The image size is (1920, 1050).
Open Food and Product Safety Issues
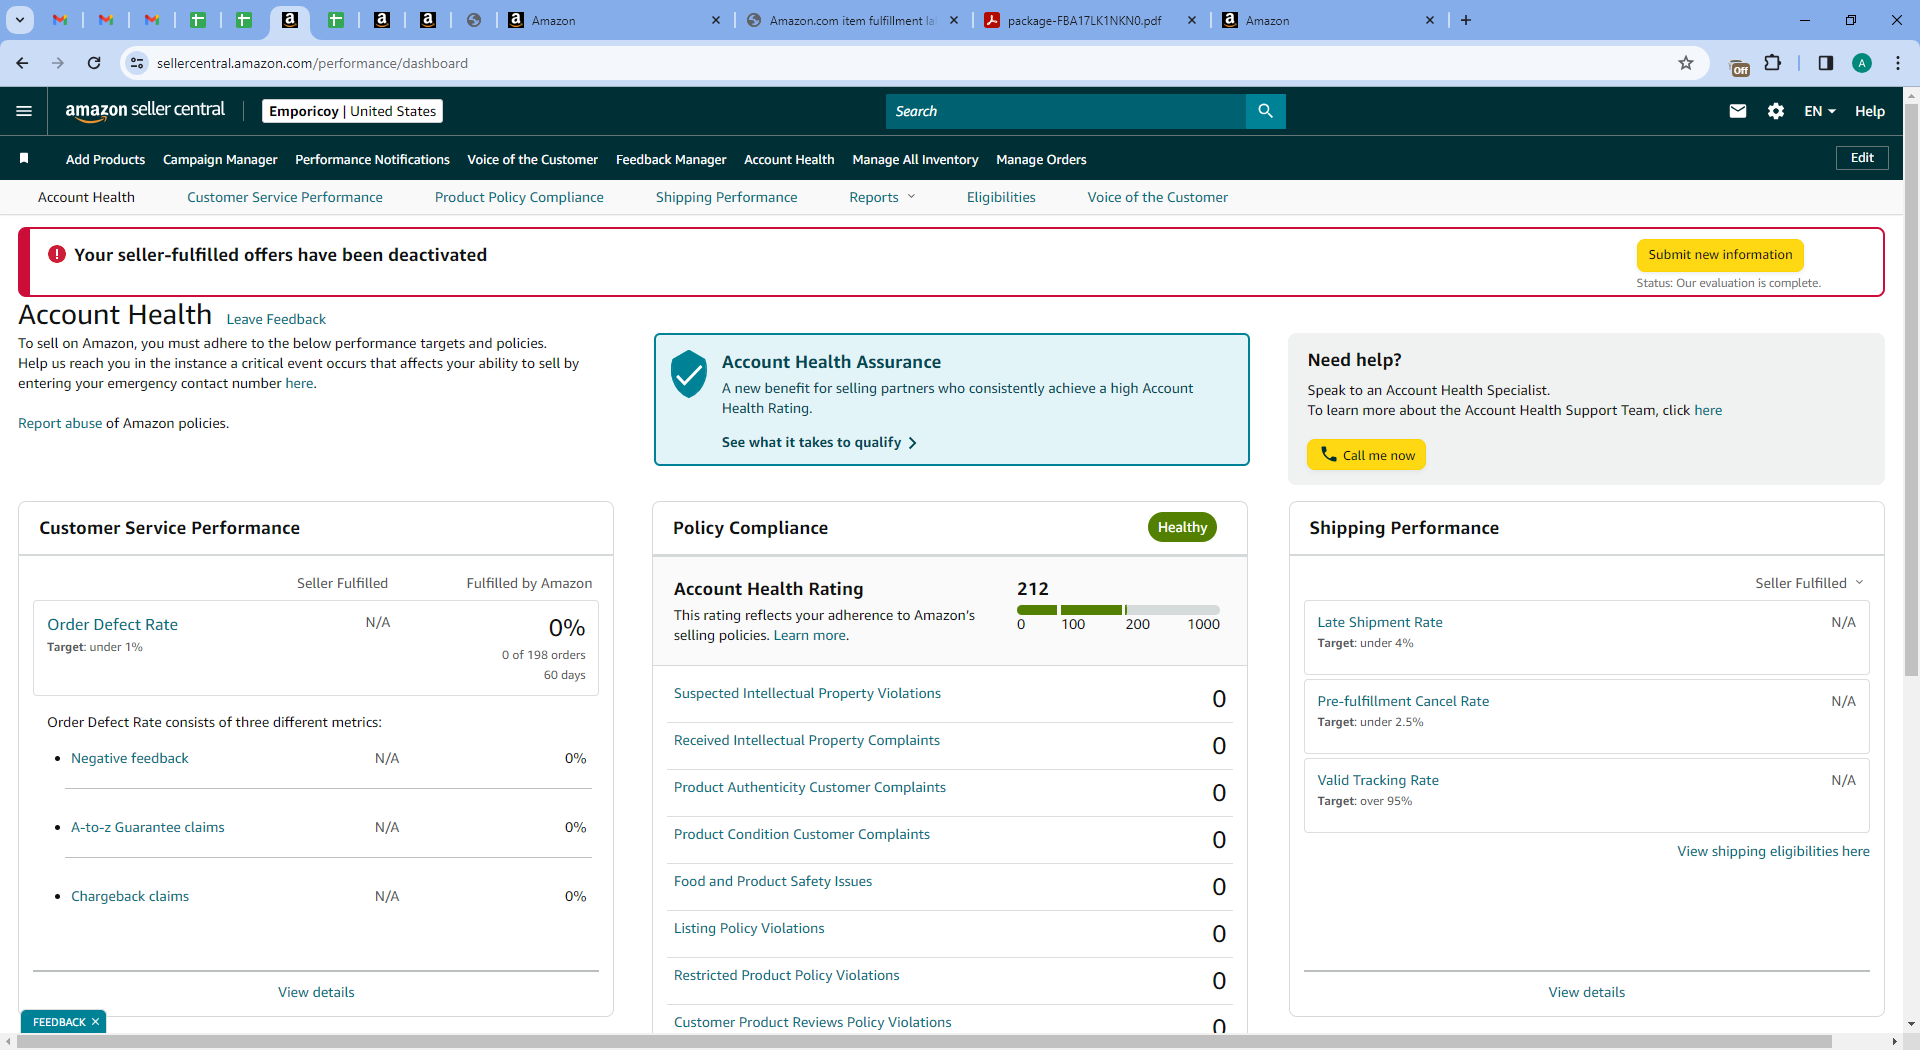click(773, 881)
